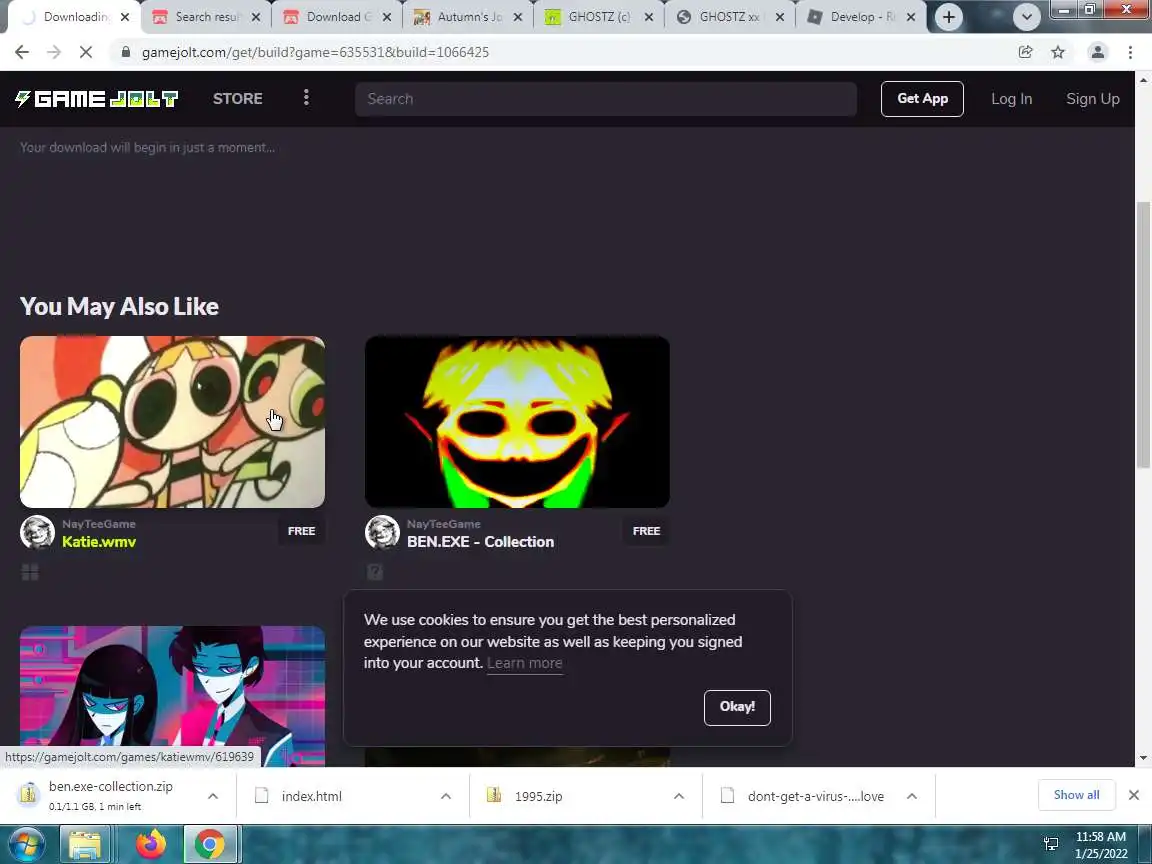This screenshot has height=864, width=1152.
Task: Click the scrollbar up arrow
Action: click(1143, 78)
